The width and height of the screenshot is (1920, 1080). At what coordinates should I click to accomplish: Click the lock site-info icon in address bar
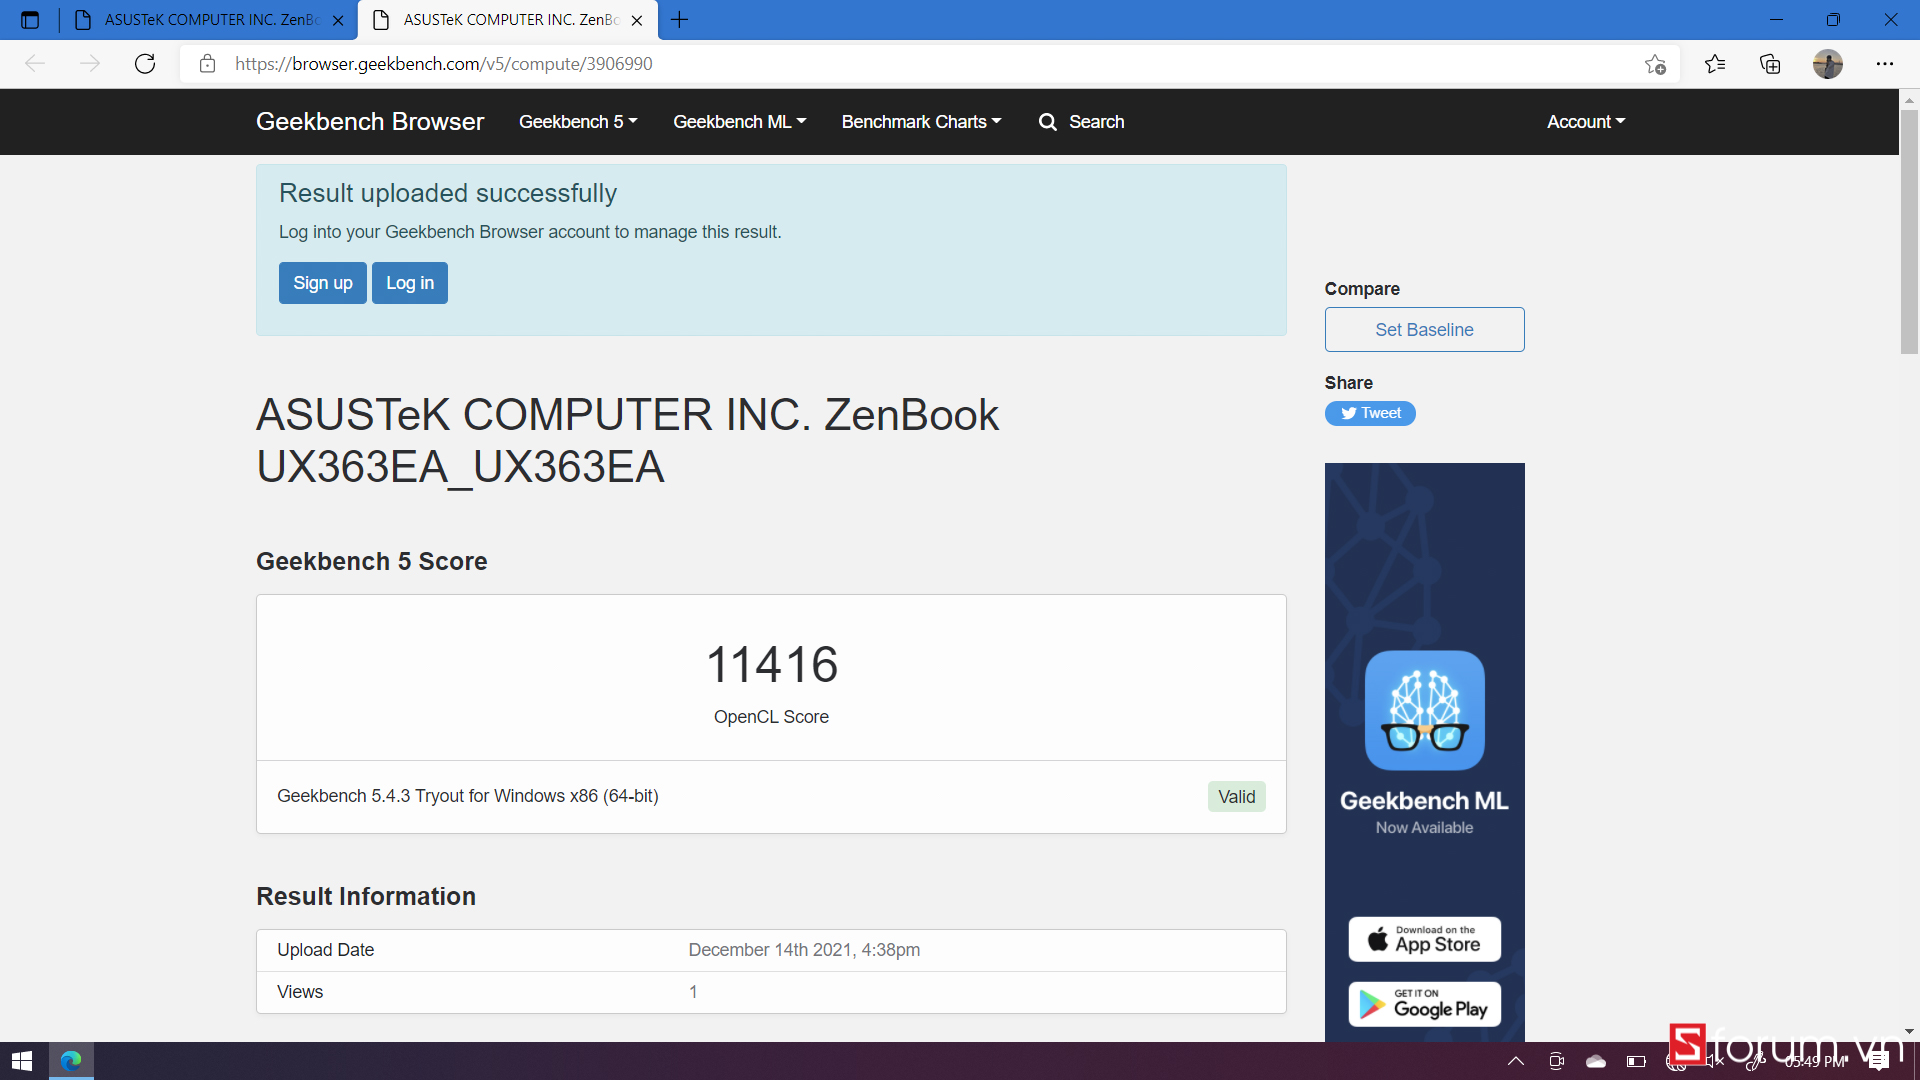(207, 64)
